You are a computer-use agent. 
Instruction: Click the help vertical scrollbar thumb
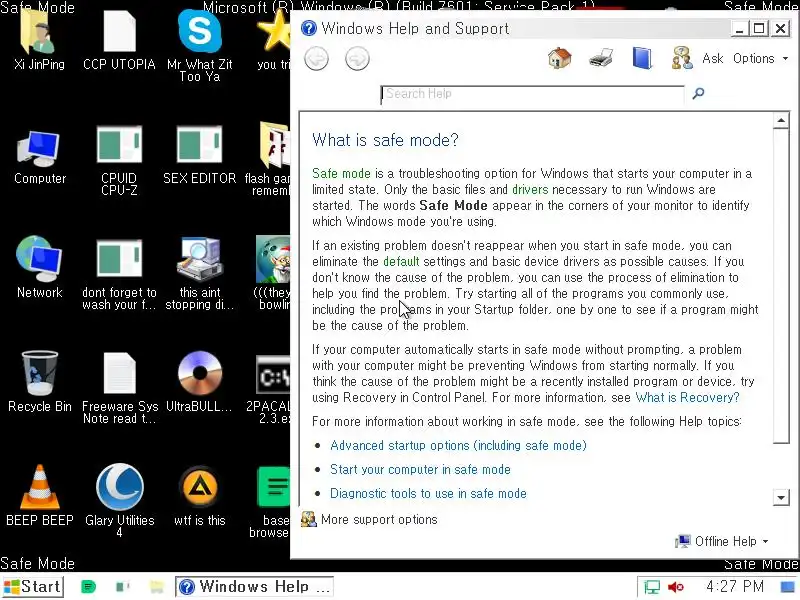point(781,286)
